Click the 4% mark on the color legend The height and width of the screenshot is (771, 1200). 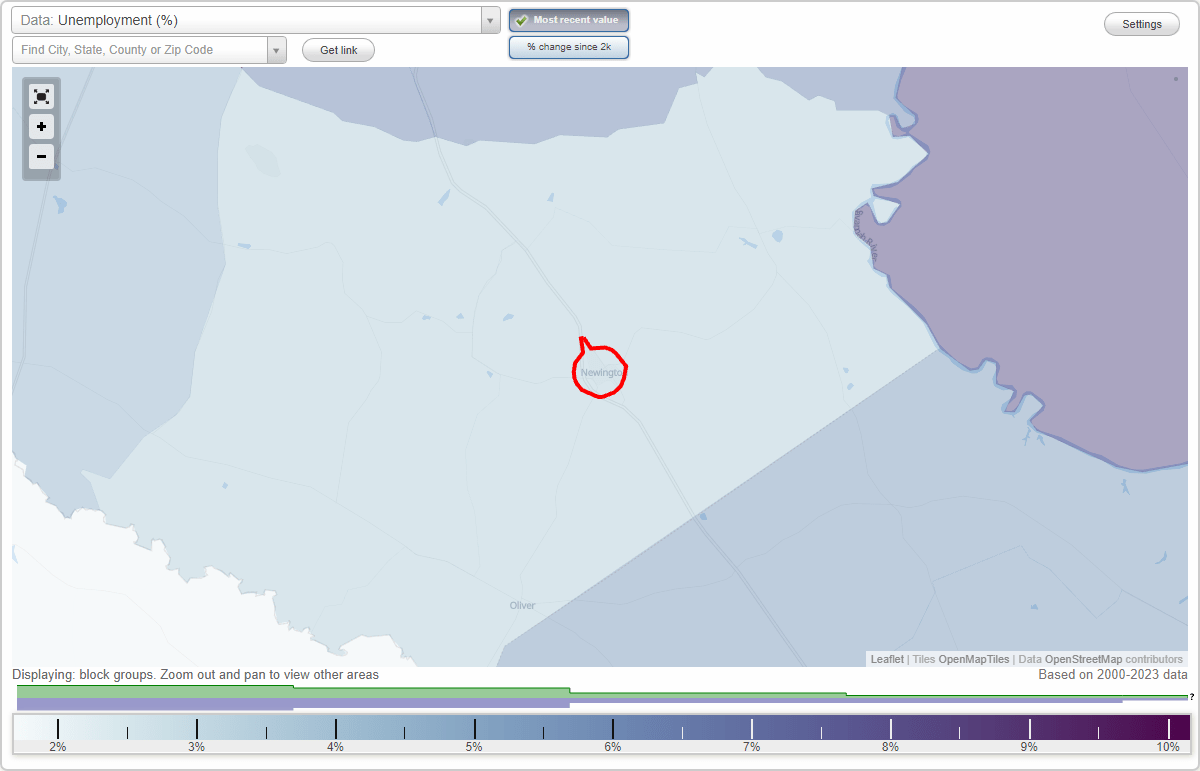pyautogui.click(x=335, y=746)
